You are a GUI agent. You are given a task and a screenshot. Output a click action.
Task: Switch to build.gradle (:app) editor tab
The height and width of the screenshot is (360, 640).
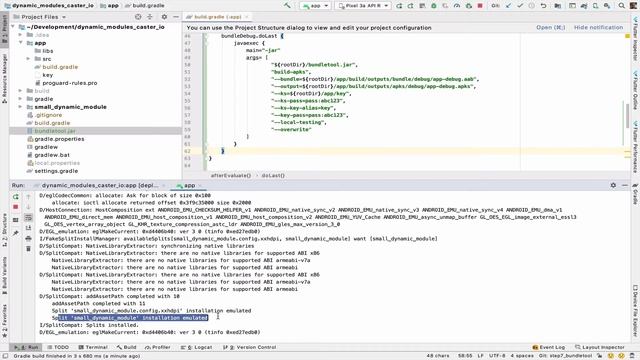pyautogui.click(x=217, y=17)
